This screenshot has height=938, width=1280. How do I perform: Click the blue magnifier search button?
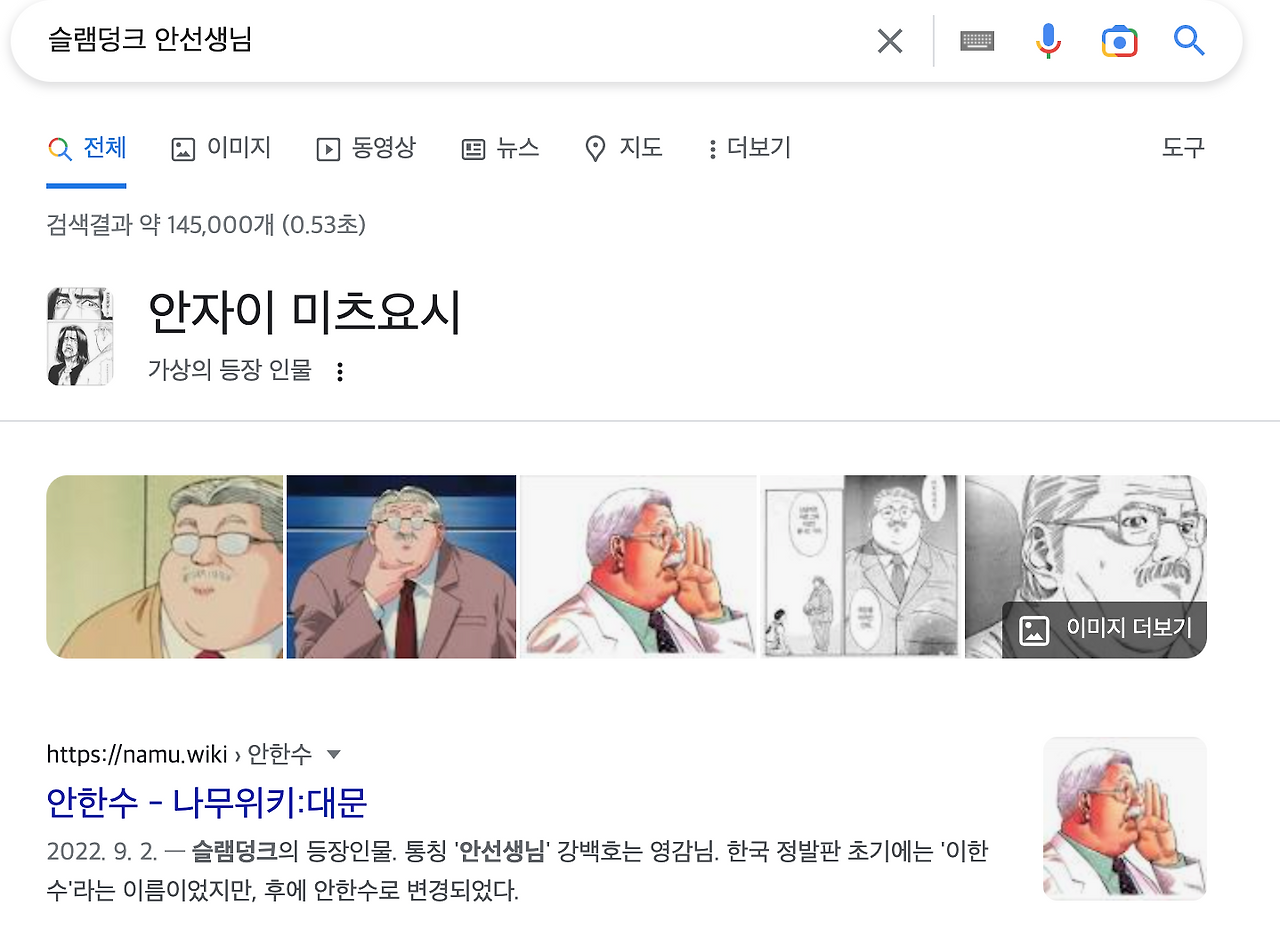point(1189,41)
